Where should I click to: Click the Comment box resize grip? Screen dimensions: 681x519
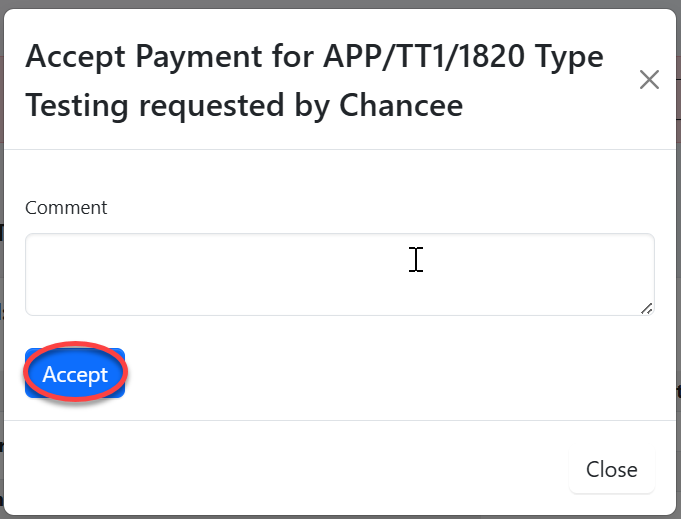647,309
